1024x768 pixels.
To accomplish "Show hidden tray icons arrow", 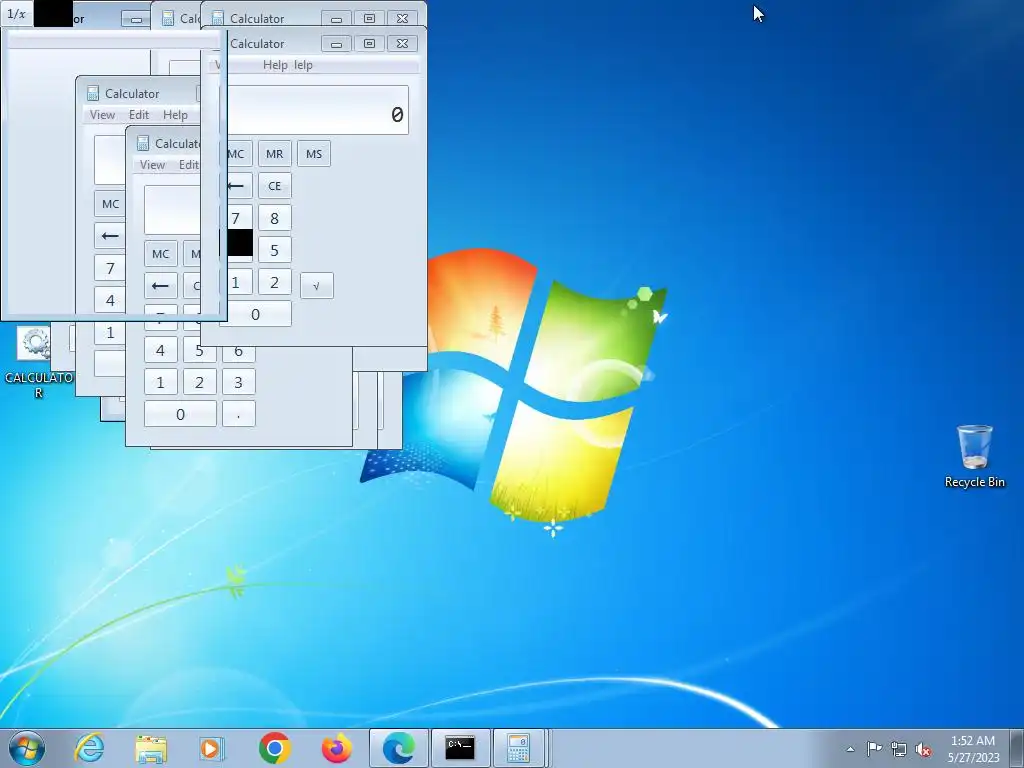I will pyautogui.click(x=850, y=749).
